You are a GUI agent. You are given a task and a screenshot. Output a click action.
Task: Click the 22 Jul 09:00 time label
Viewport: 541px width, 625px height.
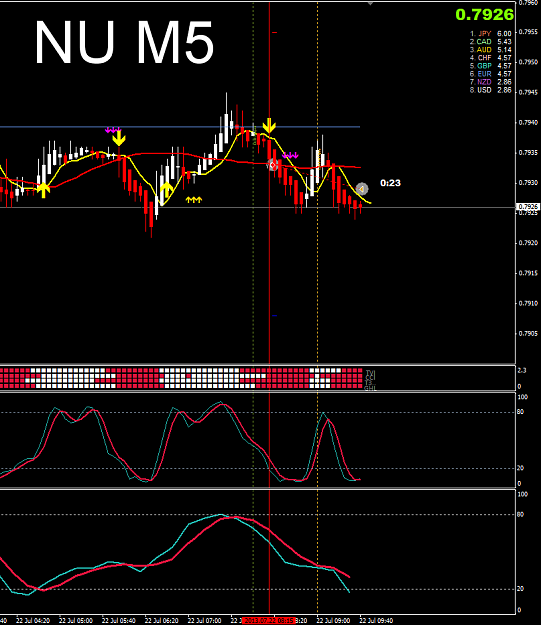pyautogui.click(x=333, y=621)
